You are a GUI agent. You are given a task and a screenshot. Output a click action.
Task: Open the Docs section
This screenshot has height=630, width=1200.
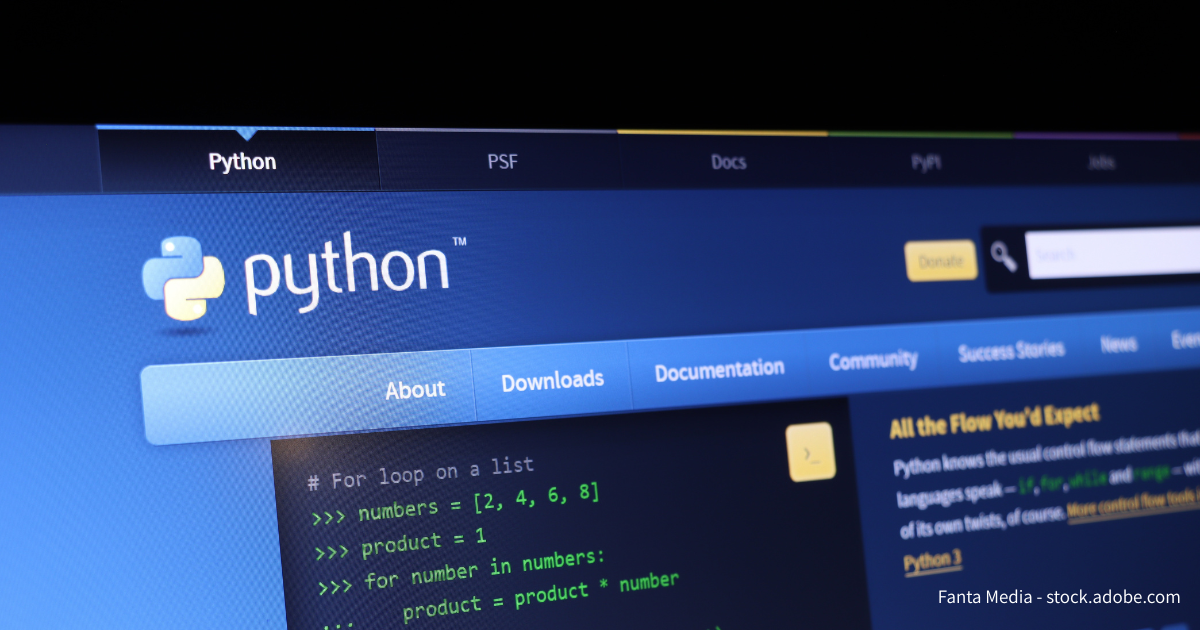pos(727,161)
